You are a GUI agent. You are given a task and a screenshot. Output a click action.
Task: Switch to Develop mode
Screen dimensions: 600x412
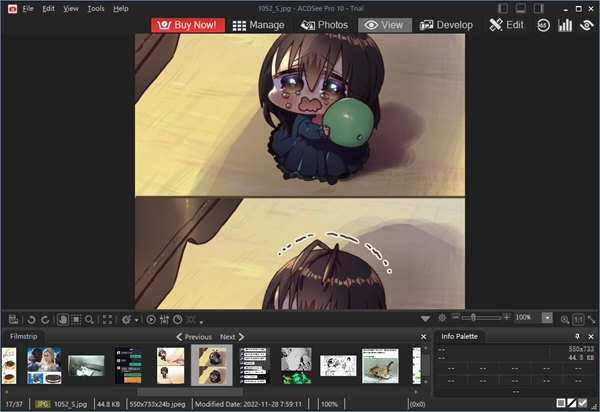pos(446,25)
